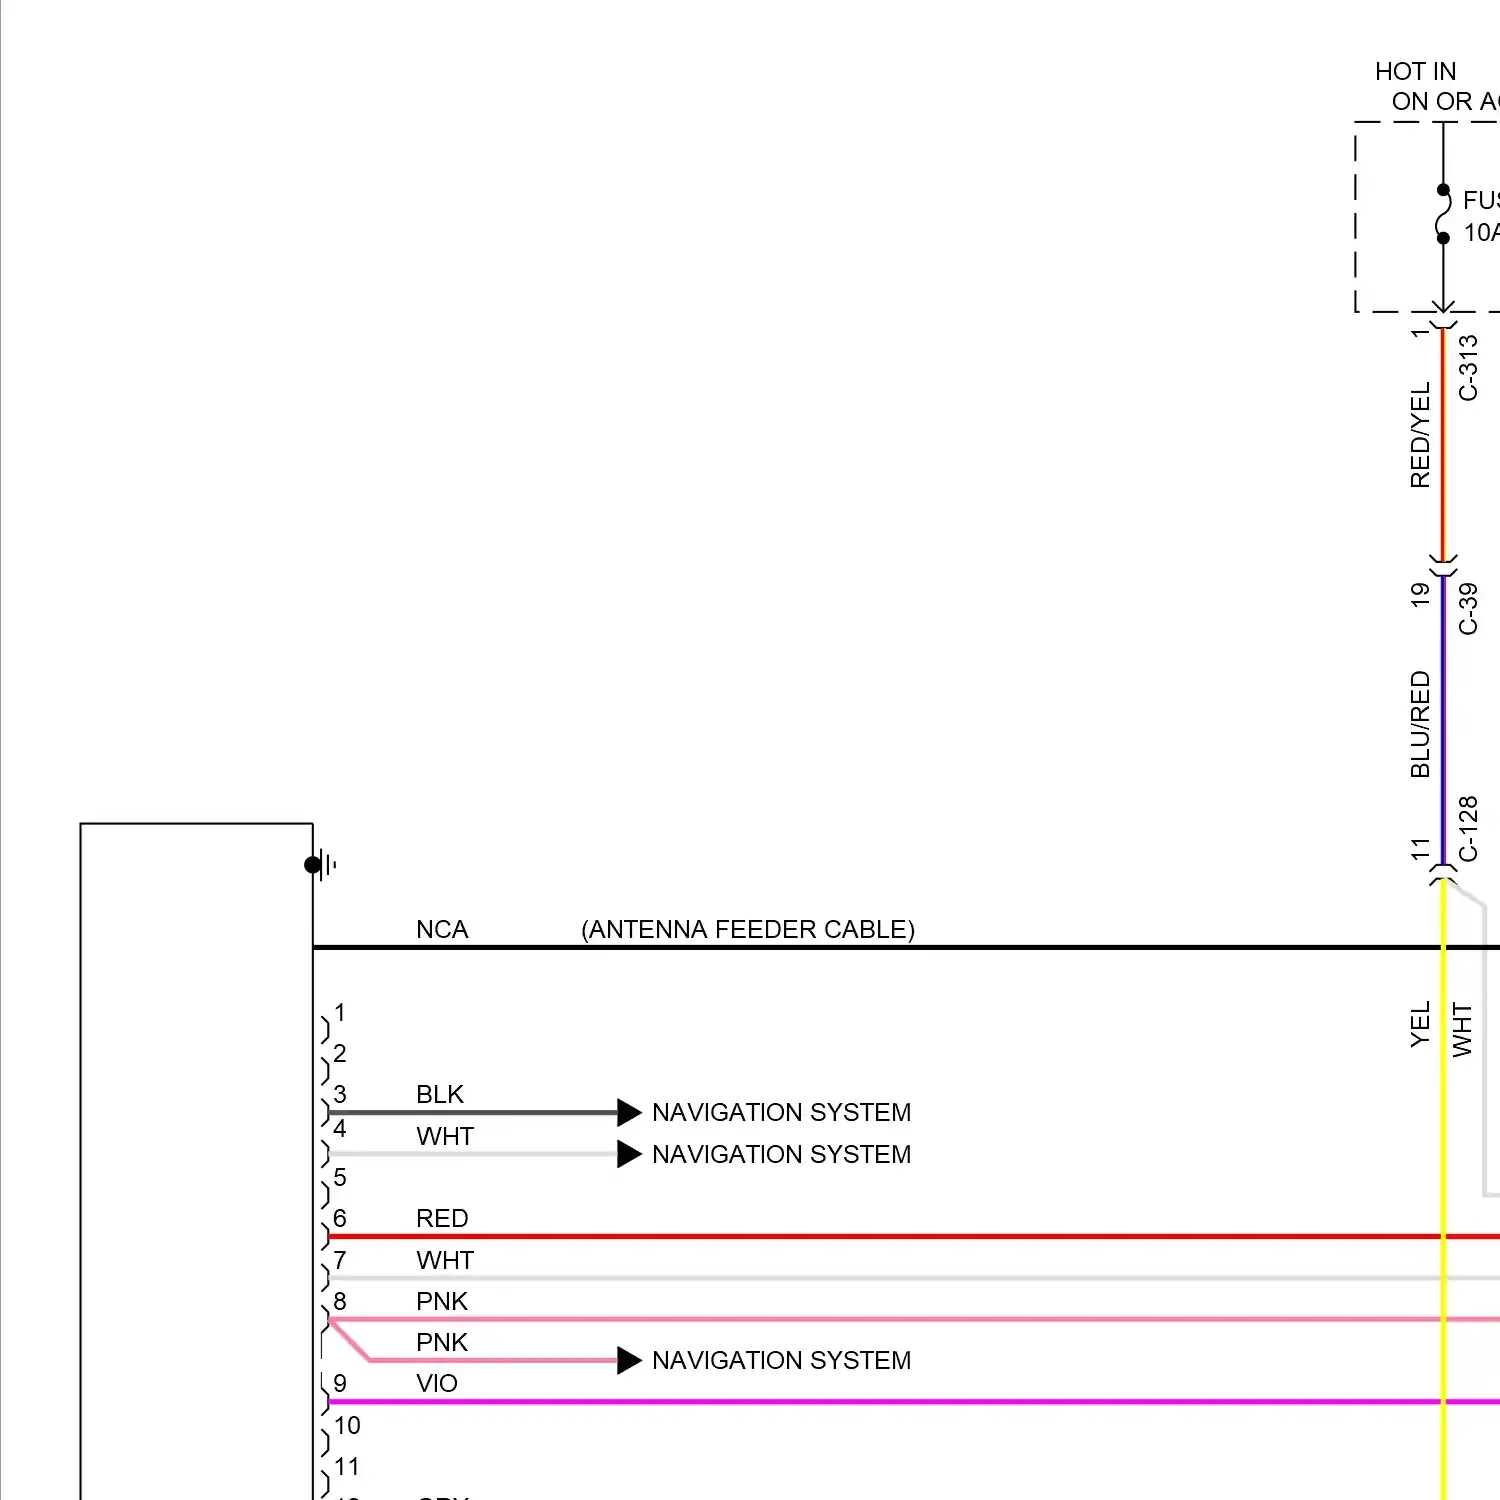The image size is (1500, 1500).
Task: Click the magenta VIO wire from pin 9
Action: [914, 1402]
